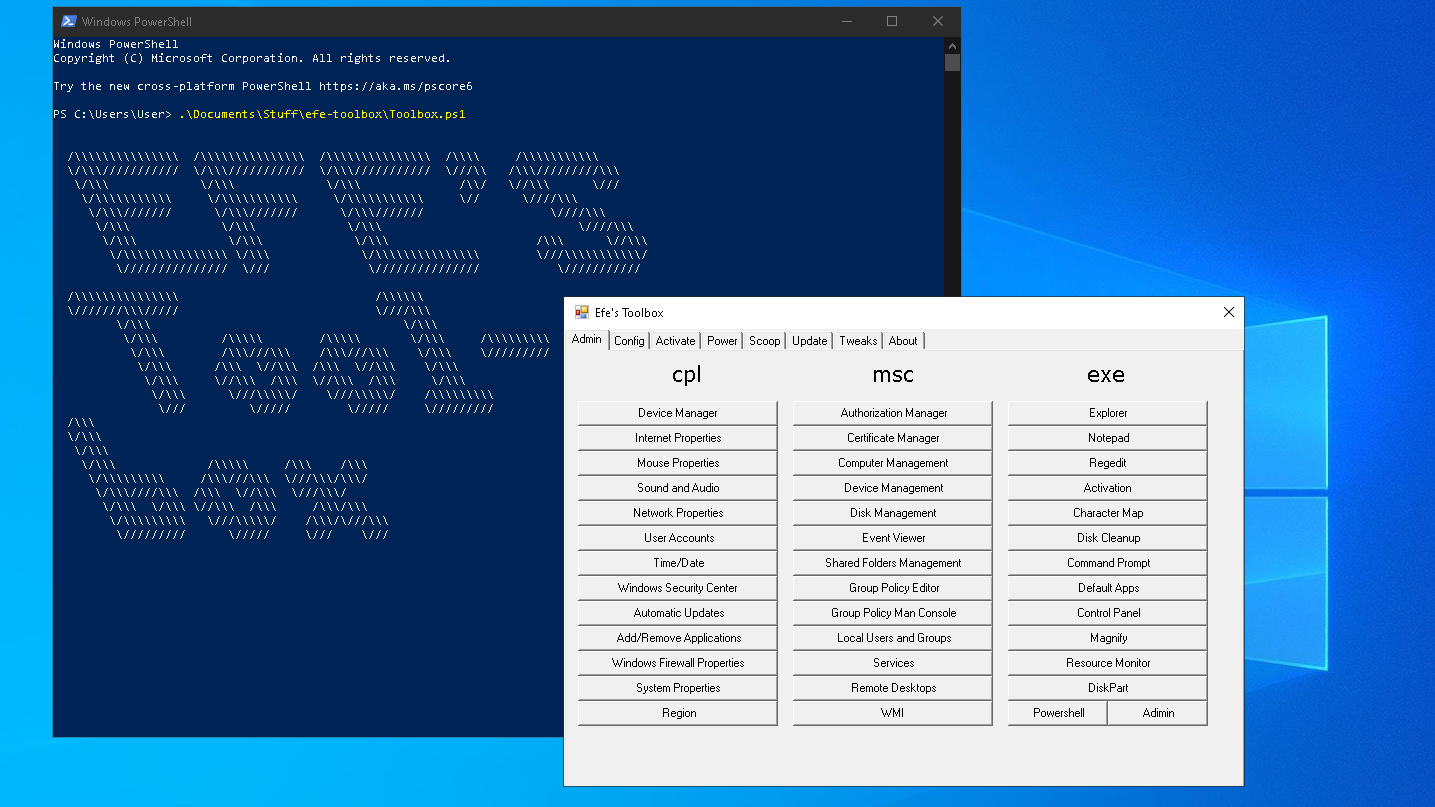Open Character Map

(1108, 513)
